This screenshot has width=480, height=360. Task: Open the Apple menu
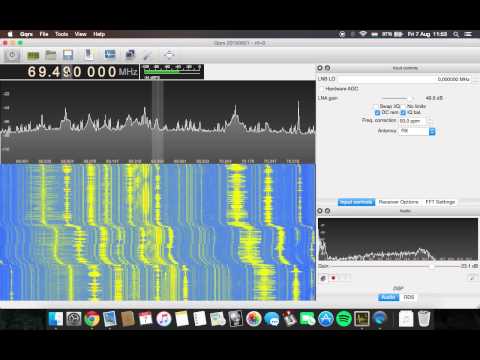[10, 34]
